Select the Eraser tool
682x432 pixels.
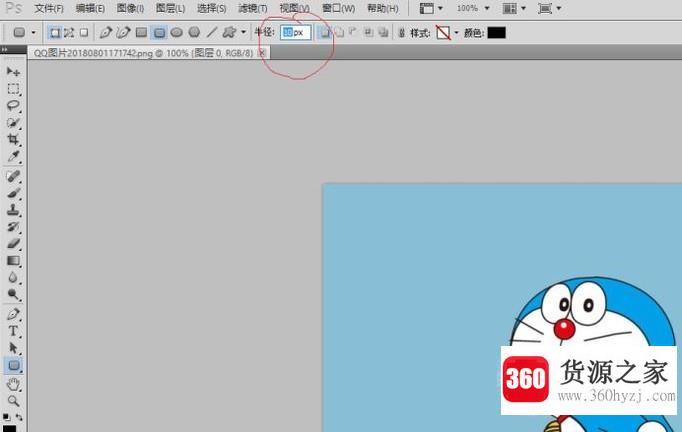point(13,244)
